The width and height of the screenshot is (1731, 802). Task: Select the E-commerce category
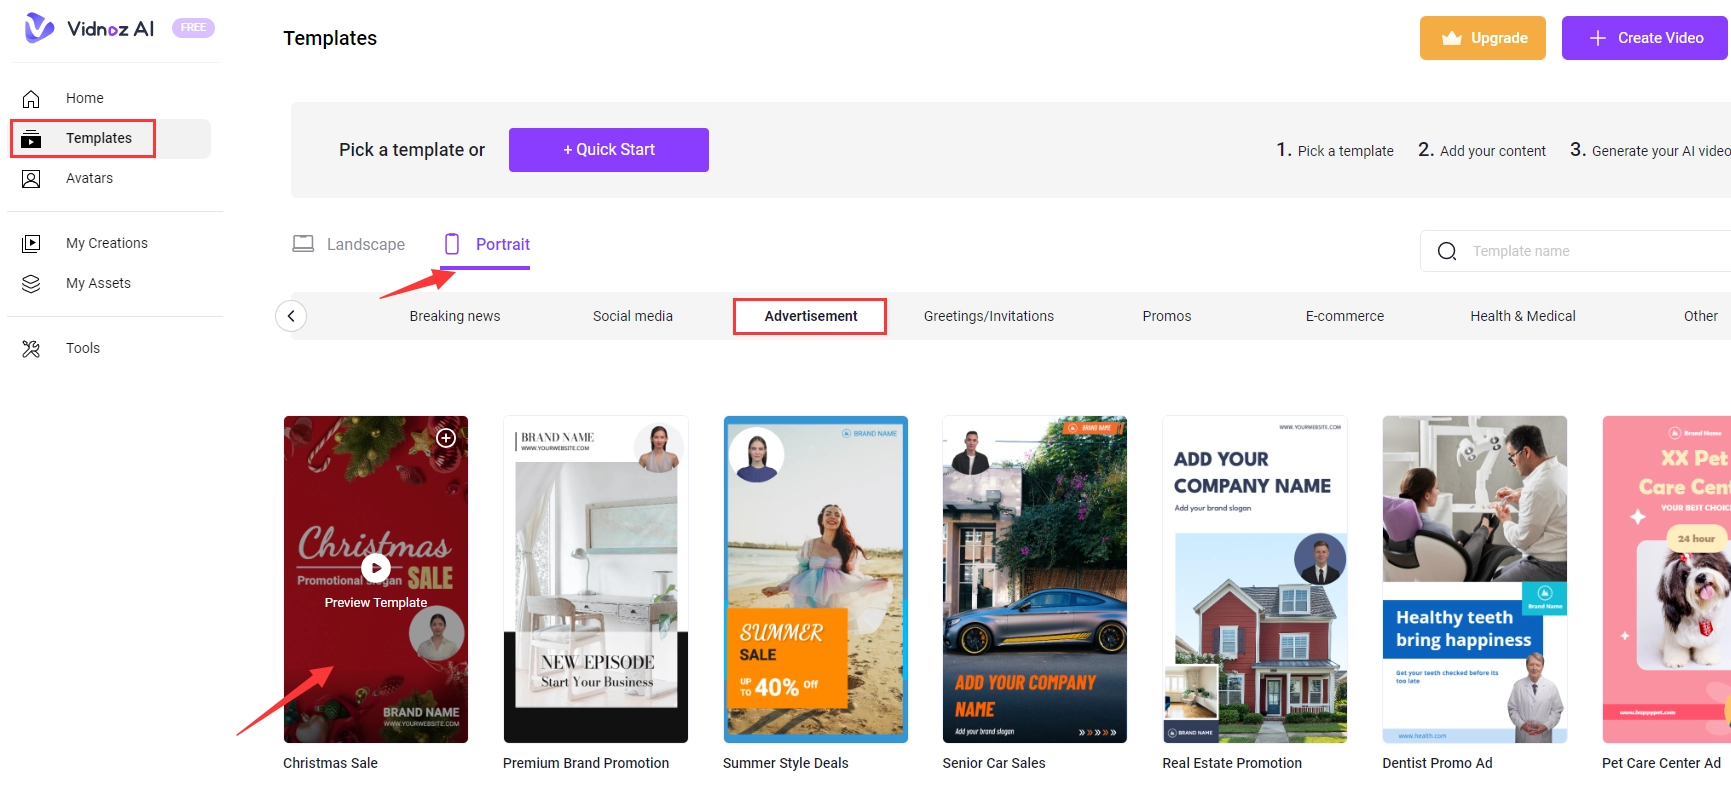(1344, 316)
